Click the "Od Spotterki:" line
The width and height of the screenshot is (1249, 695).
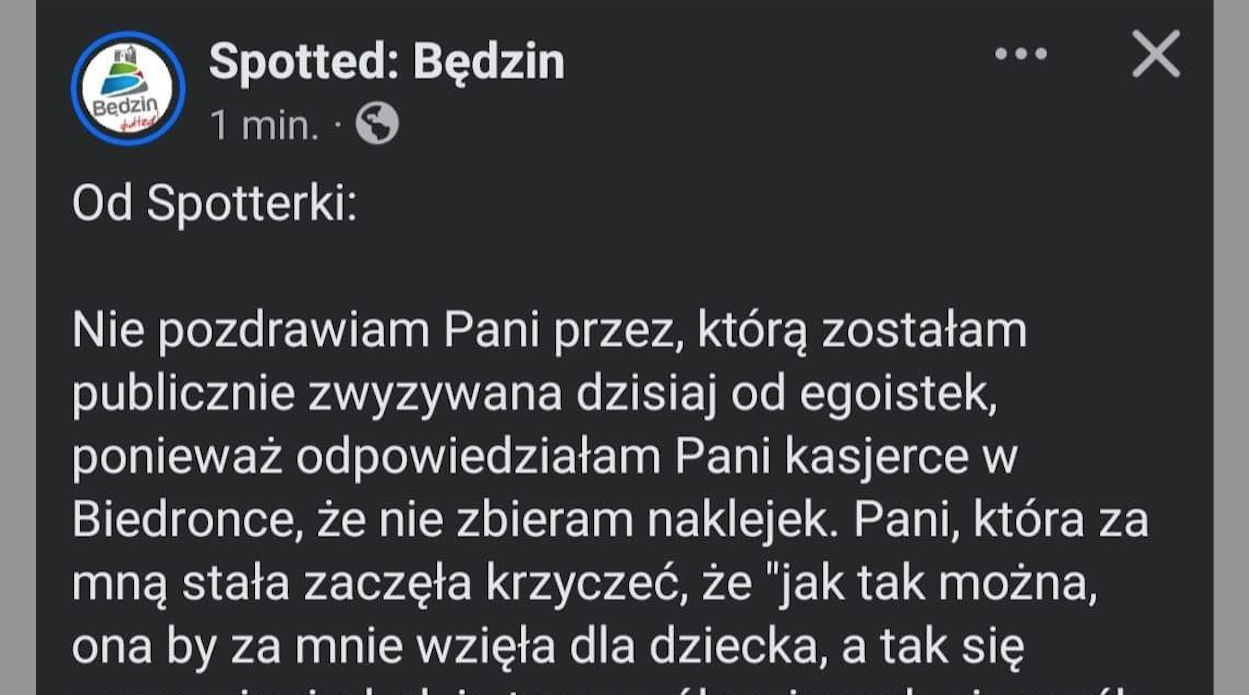[214, 204]
